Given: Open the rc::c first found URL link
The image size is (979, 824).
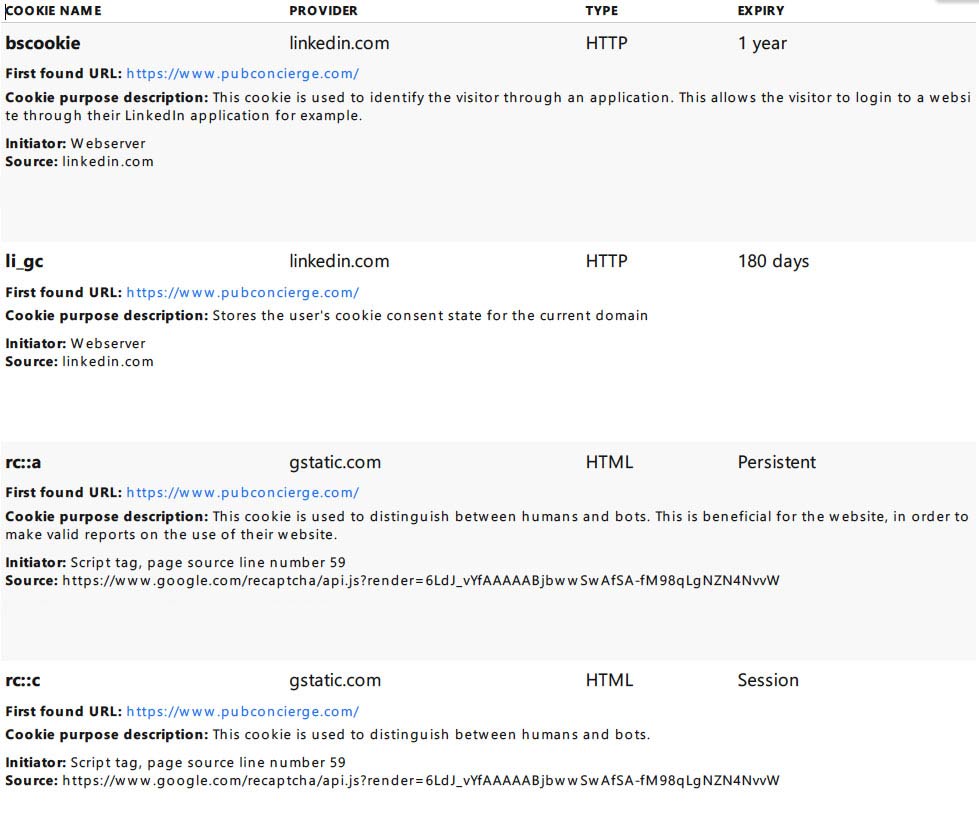Looking at the screenshot, I should (x=242, y=712).
